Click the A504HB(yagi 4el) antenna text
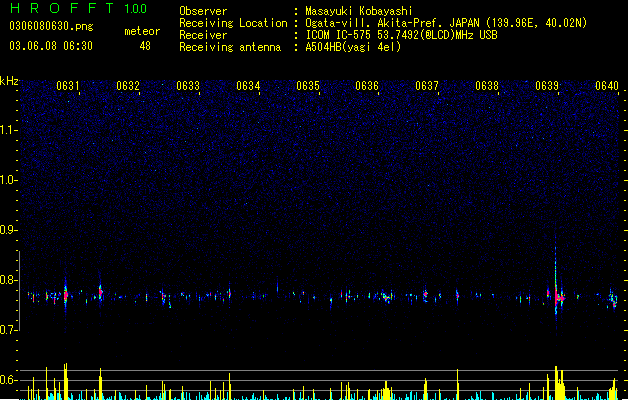The height and width of the screenshot is (400, 629). [x=353, y=47]
